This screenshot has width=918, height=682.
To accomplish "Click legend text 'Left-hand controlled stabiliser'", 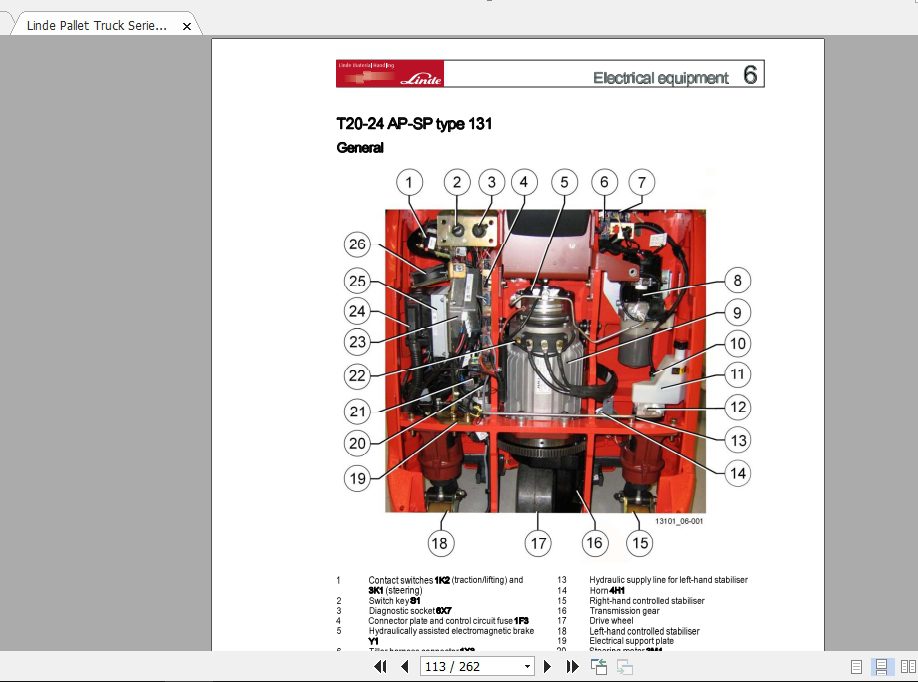I will 644,631.
